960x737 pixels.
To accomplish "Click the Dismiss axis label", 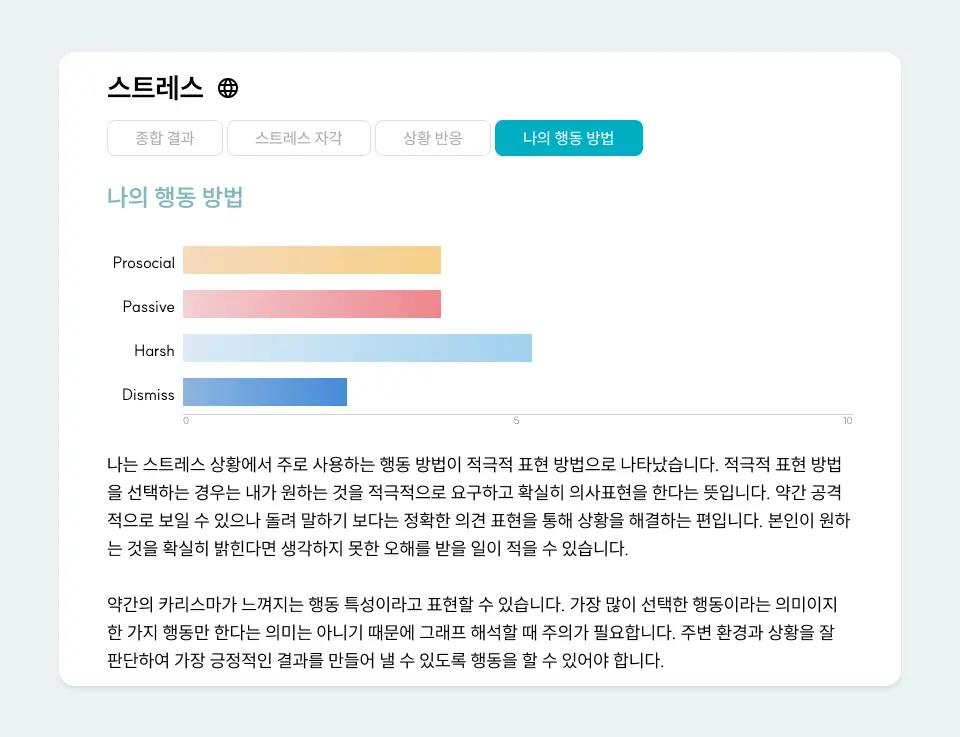I will click(x=148, y=395).
